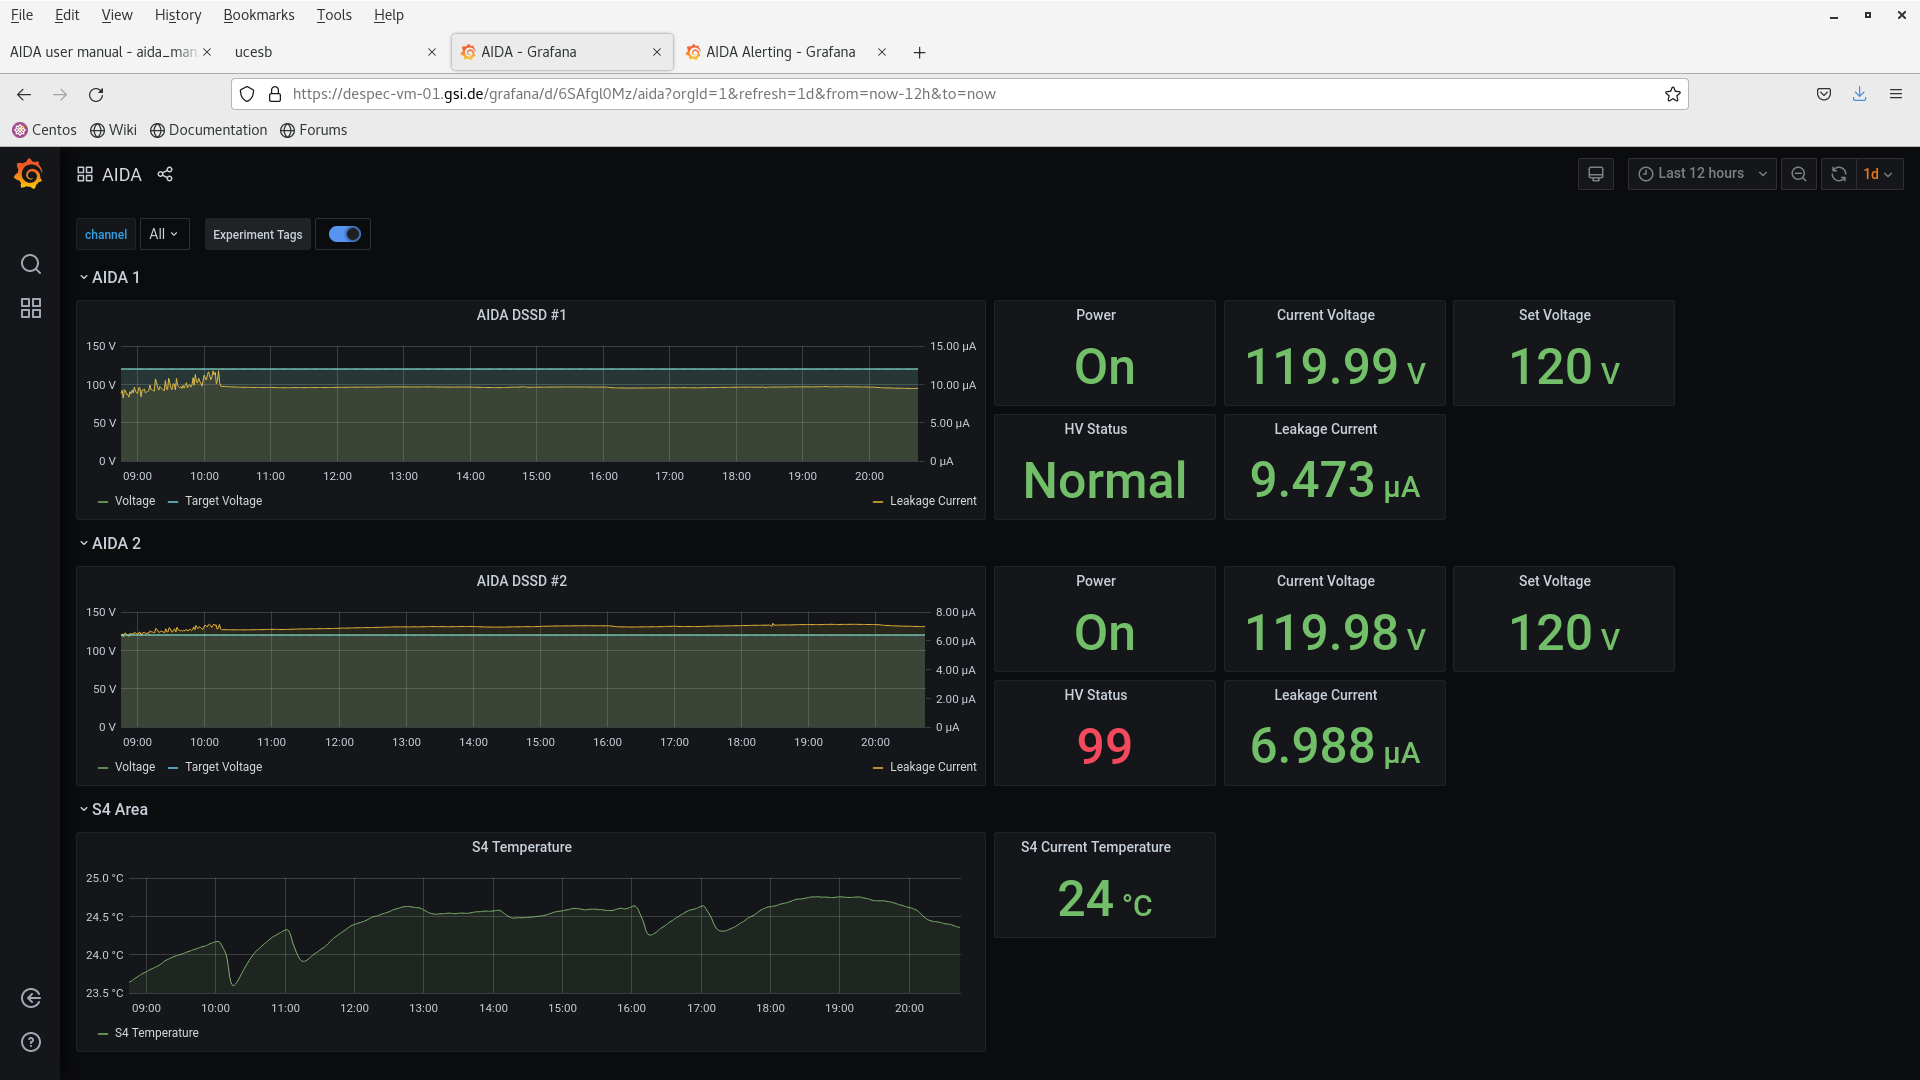Viewport: 1920px width, 1080px height.
Task: Zoom out the time range
Action: [x=1799, y=174]
